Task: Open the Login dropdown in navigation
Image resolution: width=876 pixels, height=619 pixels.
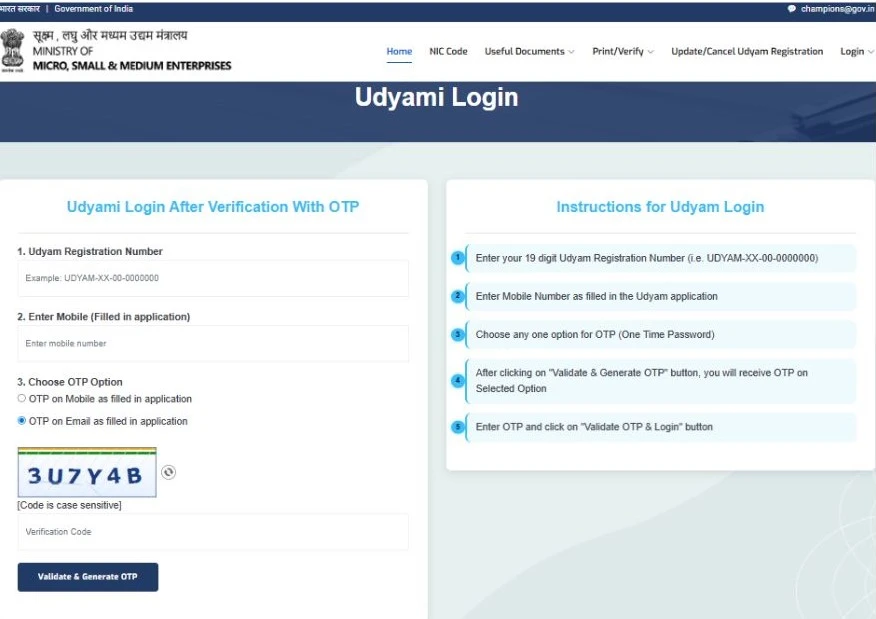Action: (x=856, y=51)
